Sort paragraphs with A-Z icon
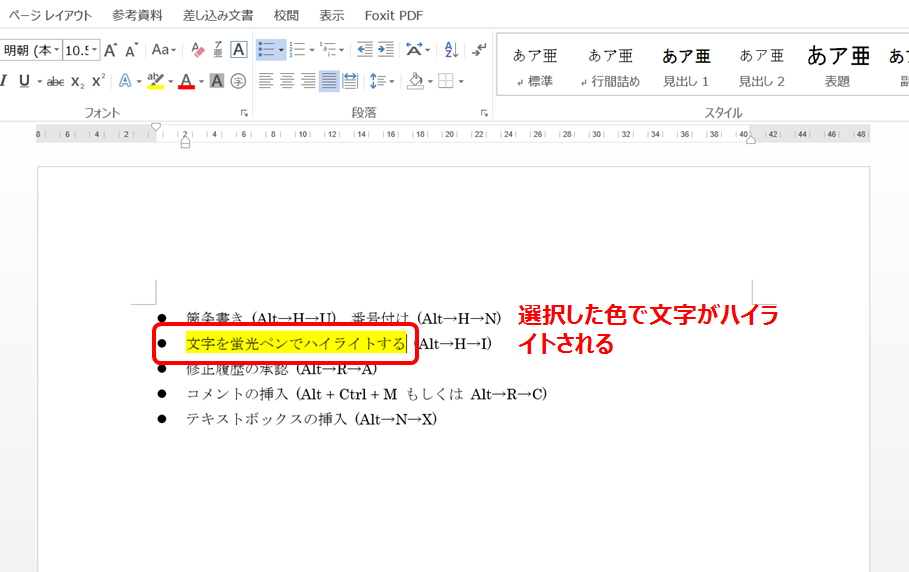 (x=451, y=50)
